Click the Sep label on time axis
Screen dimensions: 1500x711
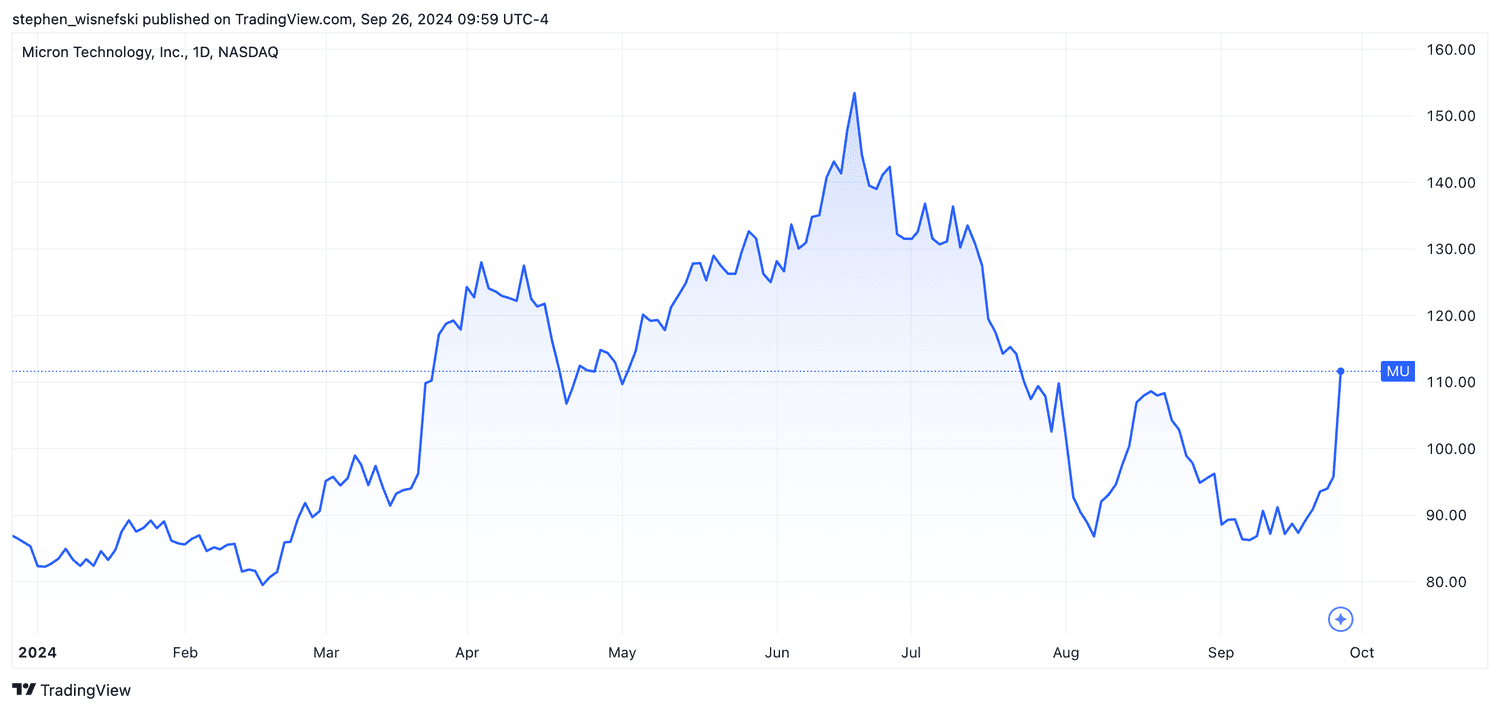[x=1221, y=653]
